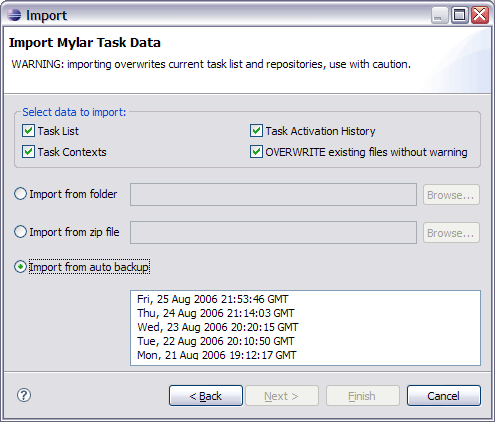Minimize the Import dialog window
Screen dimensions: 495x422
pyautogui.click(x=440, y=15)
